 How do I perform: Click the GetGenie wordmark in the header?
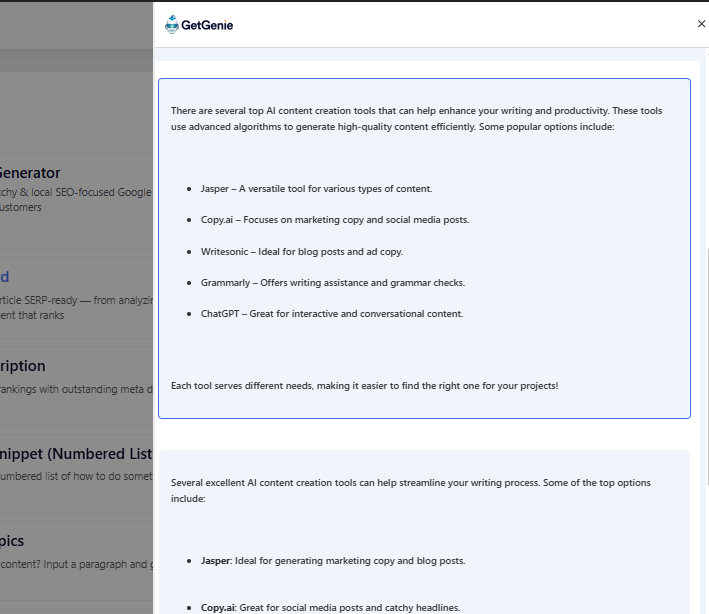pos(207,25)
